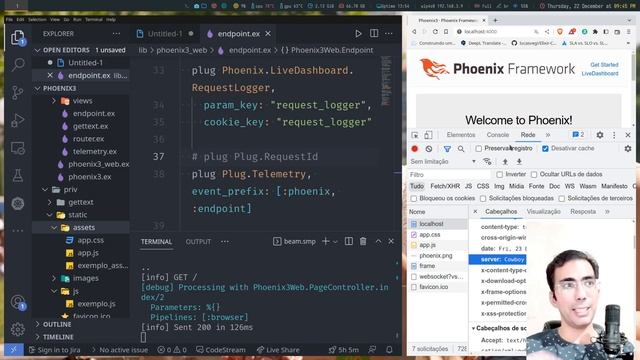Expand the OUTLINE section

38,324
